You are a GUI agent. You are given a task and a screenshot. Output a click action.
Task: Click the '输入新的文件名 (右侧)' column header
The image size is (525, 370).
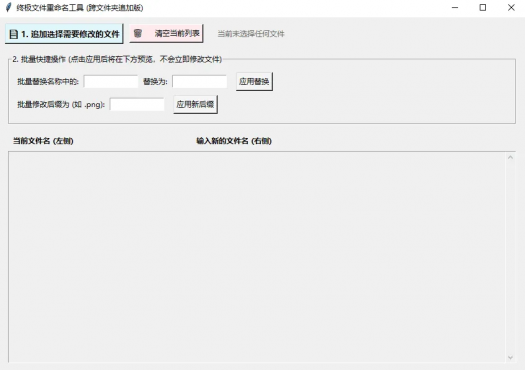234,141
